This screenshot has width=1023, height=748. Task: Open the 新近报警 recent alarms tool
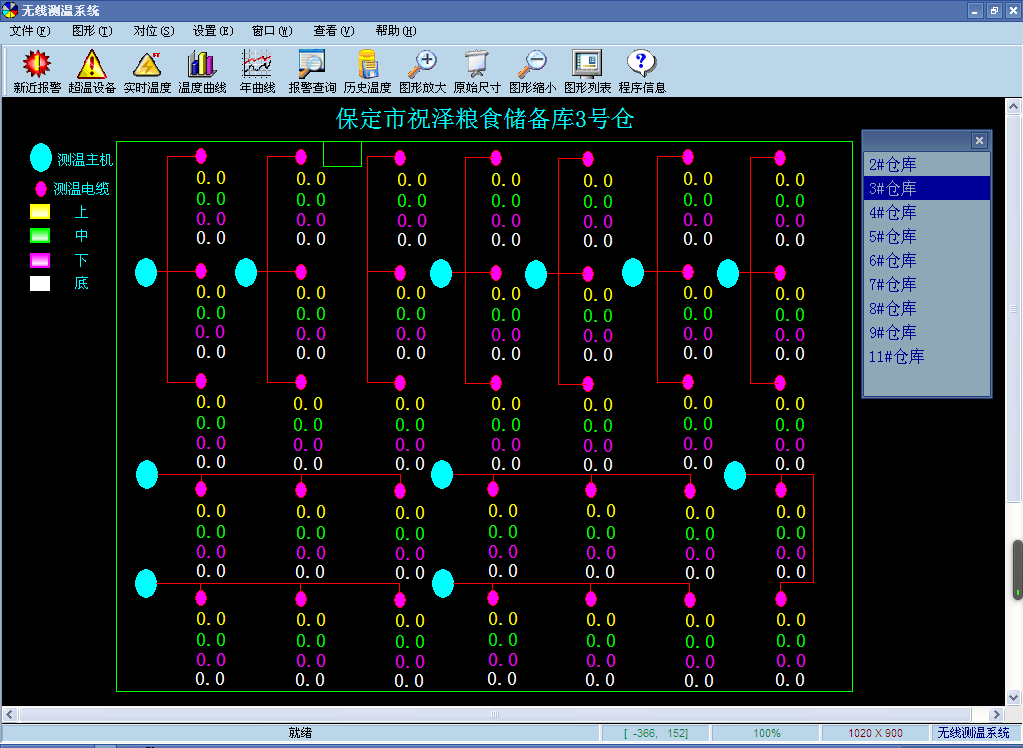tap(37, 65)
